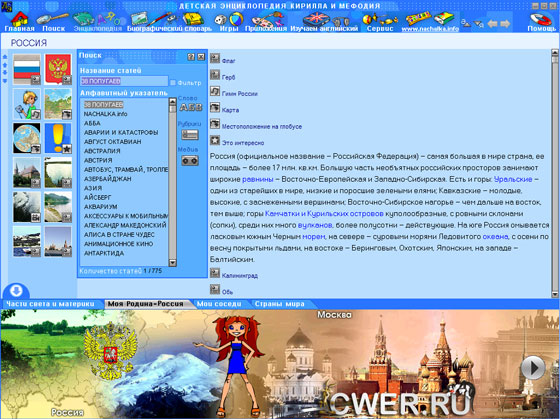Play the Гимн России audio link
This screenshot has height=419, width=560.
234,92
